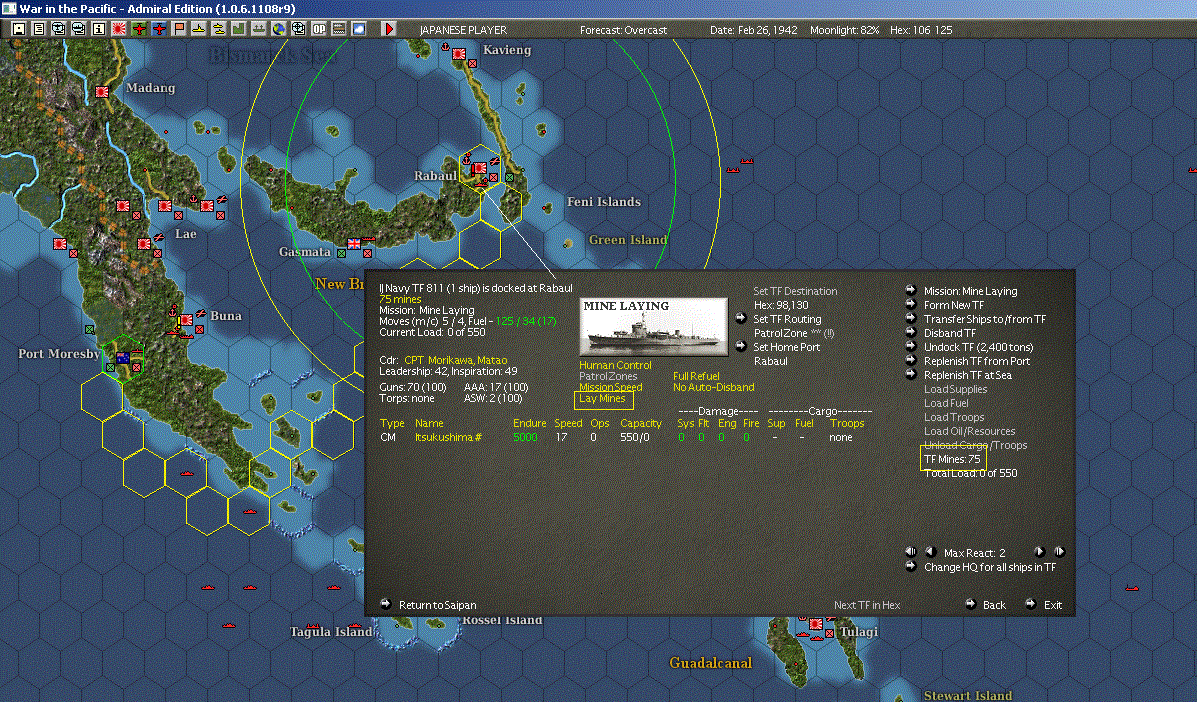Click the crosshair target toolbar icon
The image size is (1197, 702).
(298, 29)
